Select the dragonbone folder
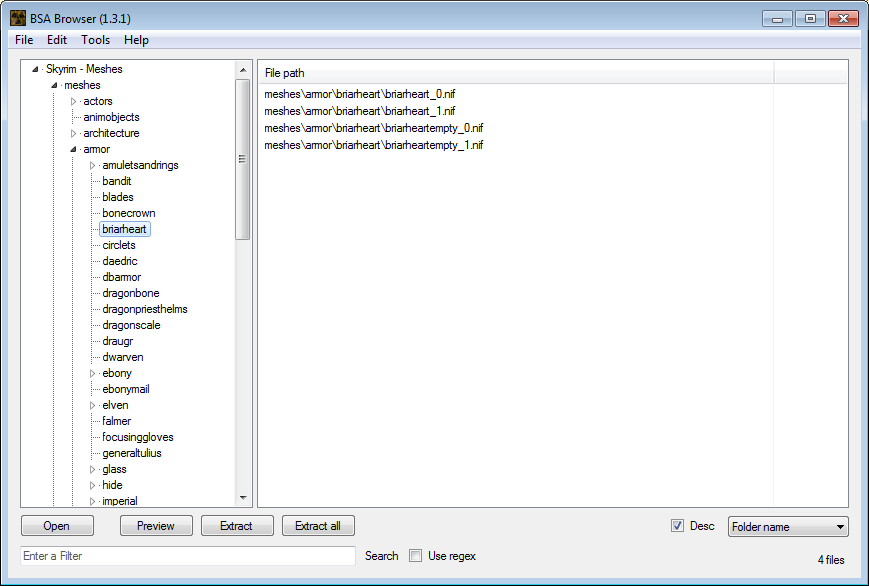This screenshot has height=586, width=869. click(131, 293)
